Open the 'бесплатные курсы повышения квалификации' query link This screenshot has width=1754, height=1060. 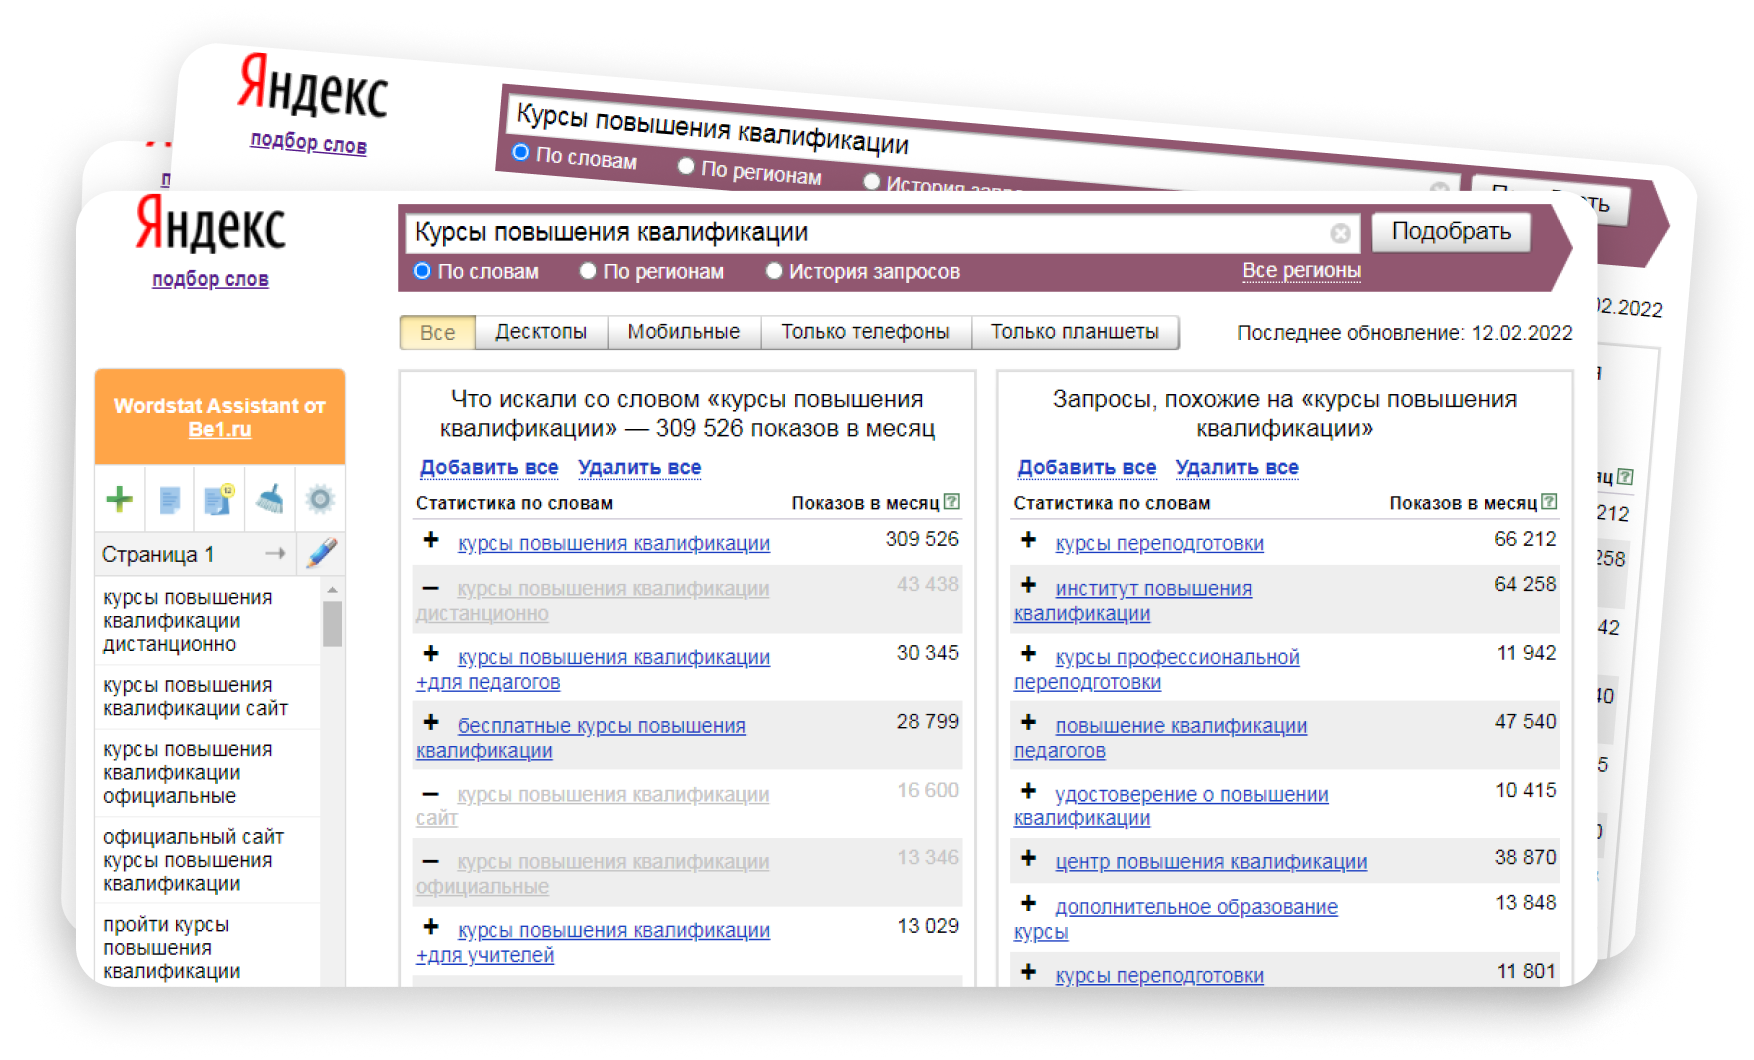[x=581, y=738]
